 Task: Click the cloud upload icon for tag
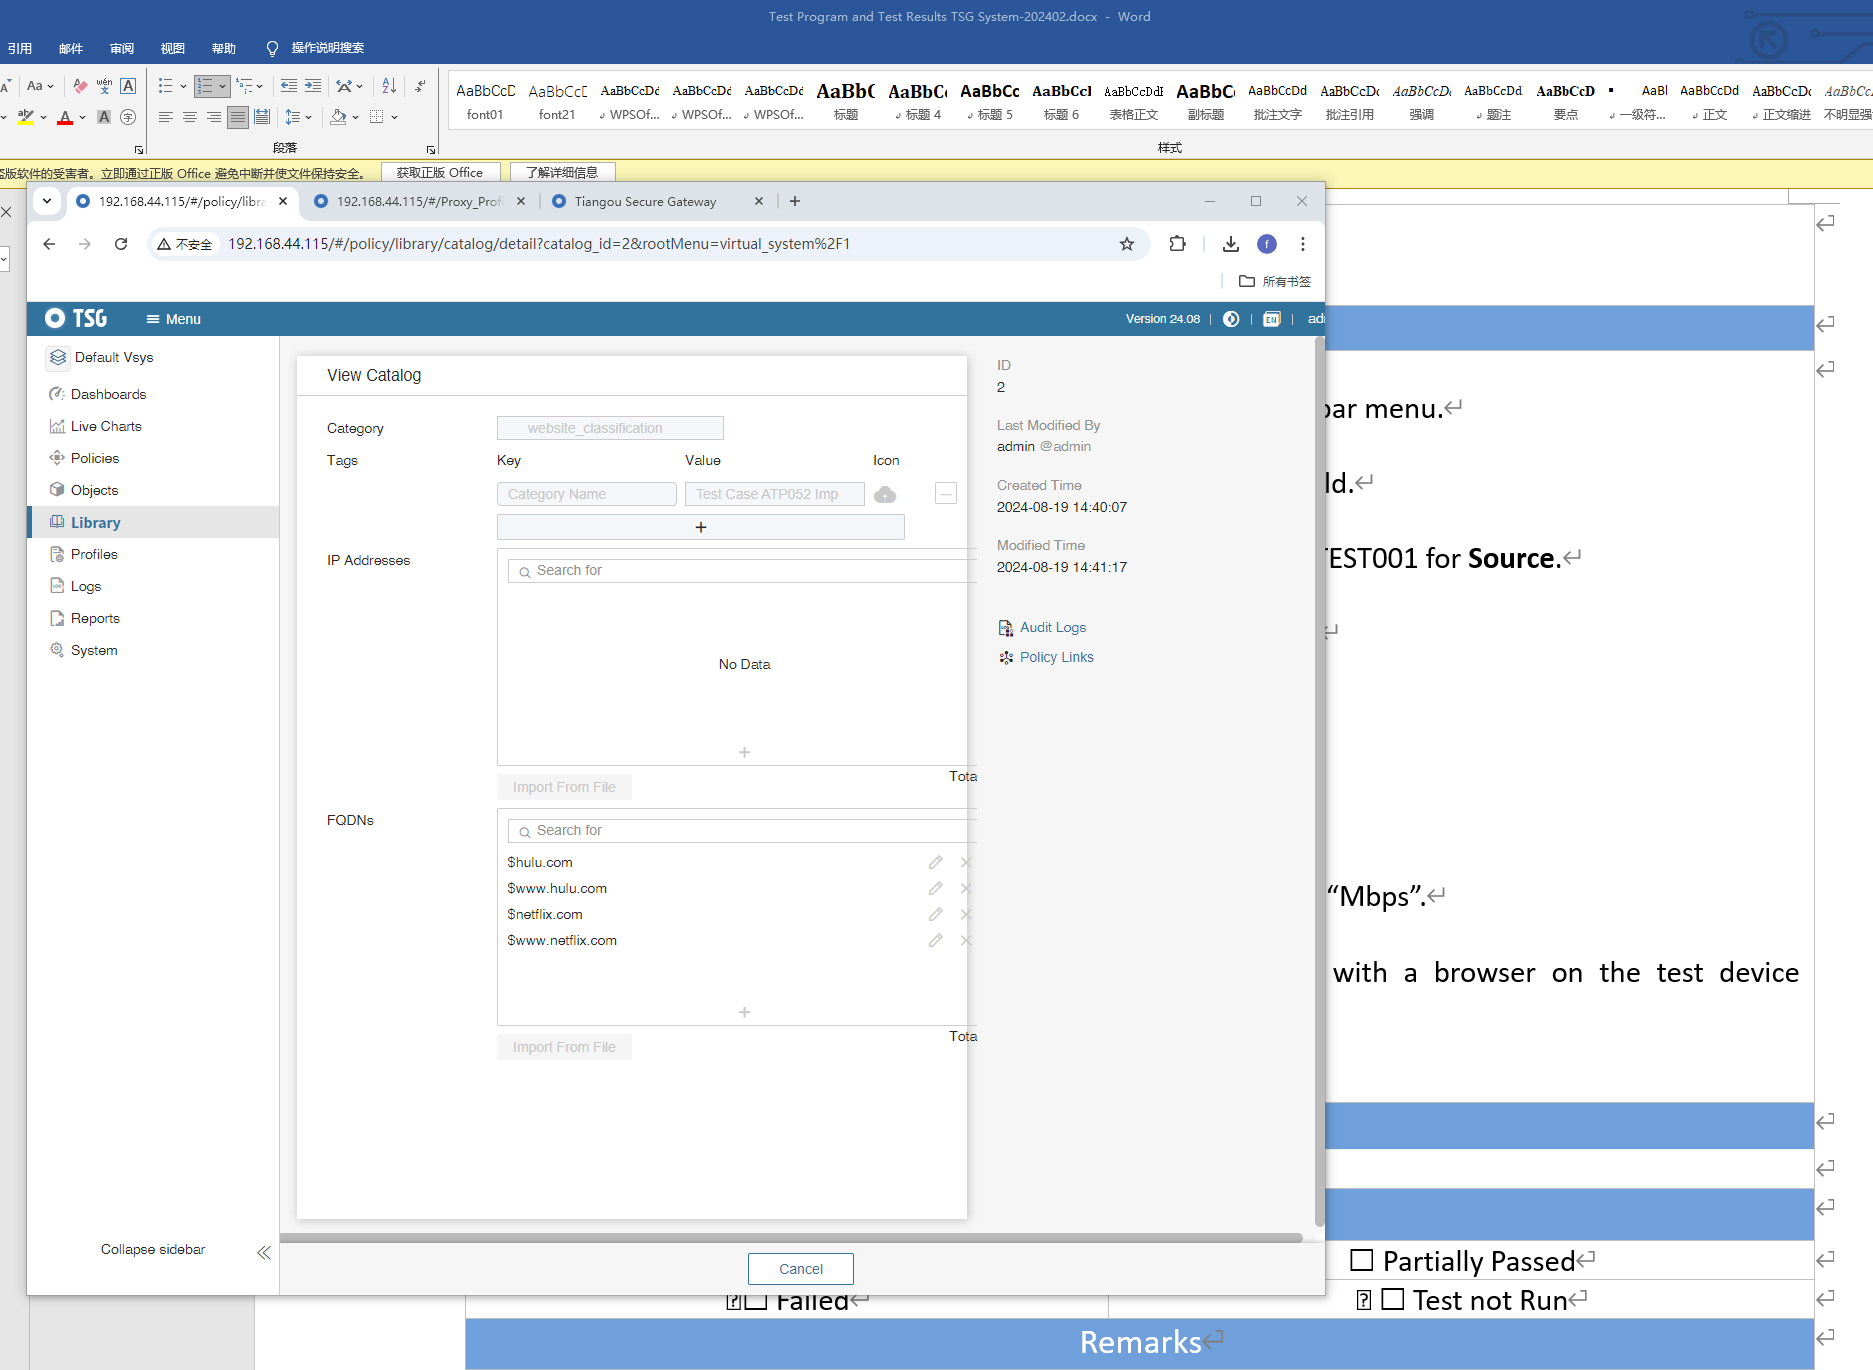[x=885, y=494]
